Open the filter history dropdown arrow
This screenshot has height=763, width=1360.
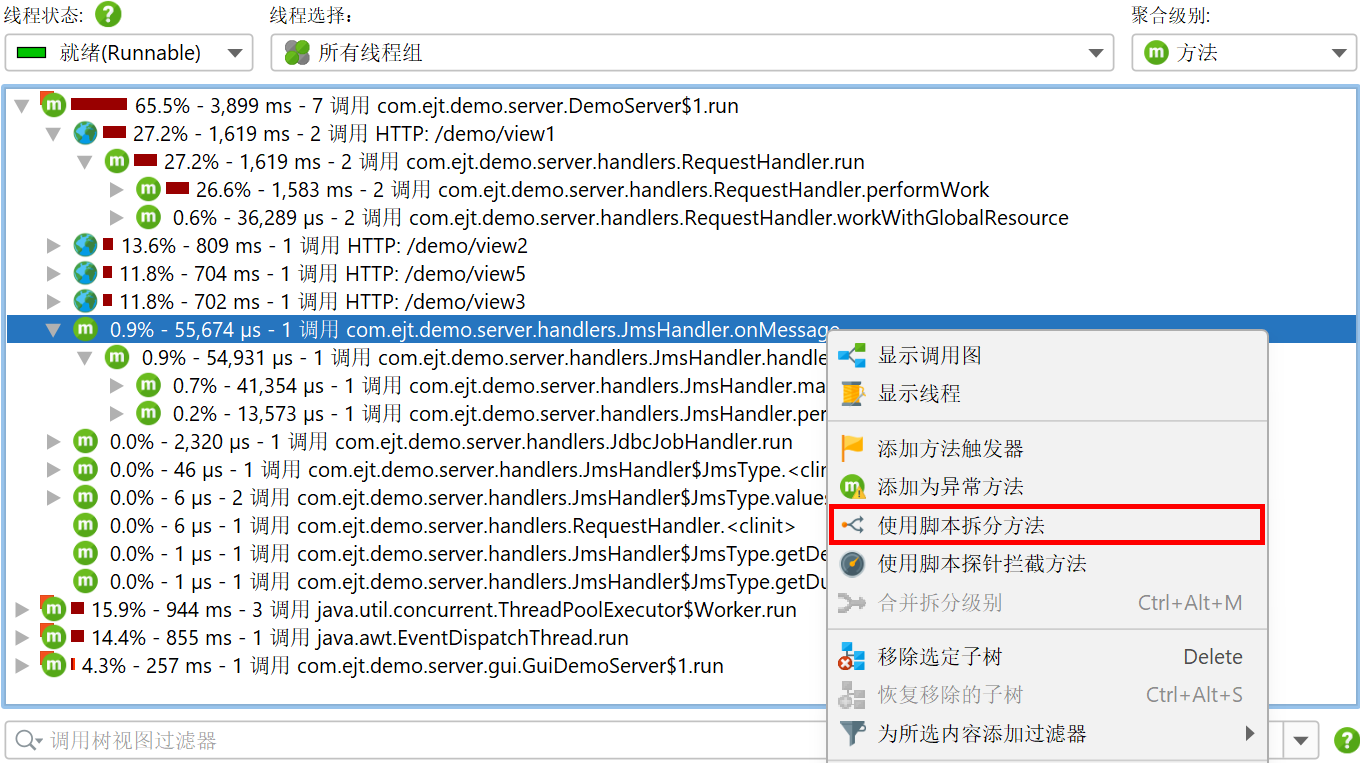pyautogui.click(x=1300, y=741)
